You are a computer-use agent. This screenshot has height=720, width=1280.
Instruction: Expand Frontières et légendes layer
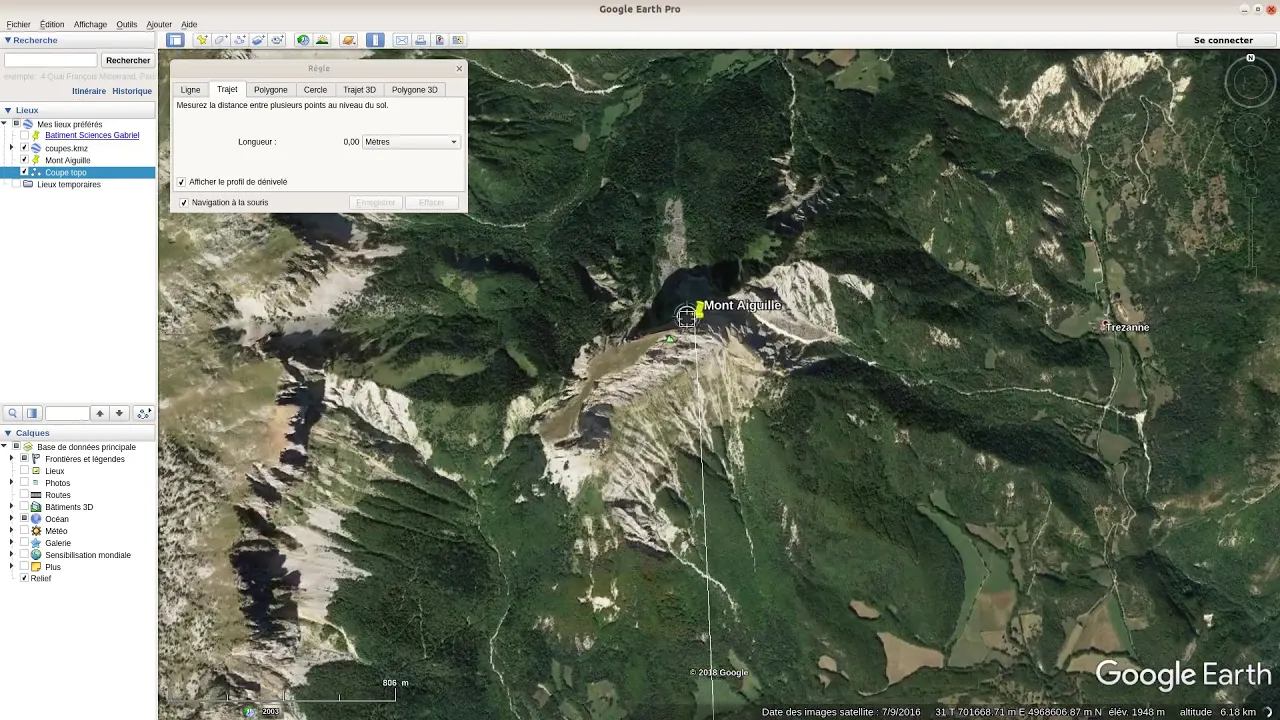12,459
